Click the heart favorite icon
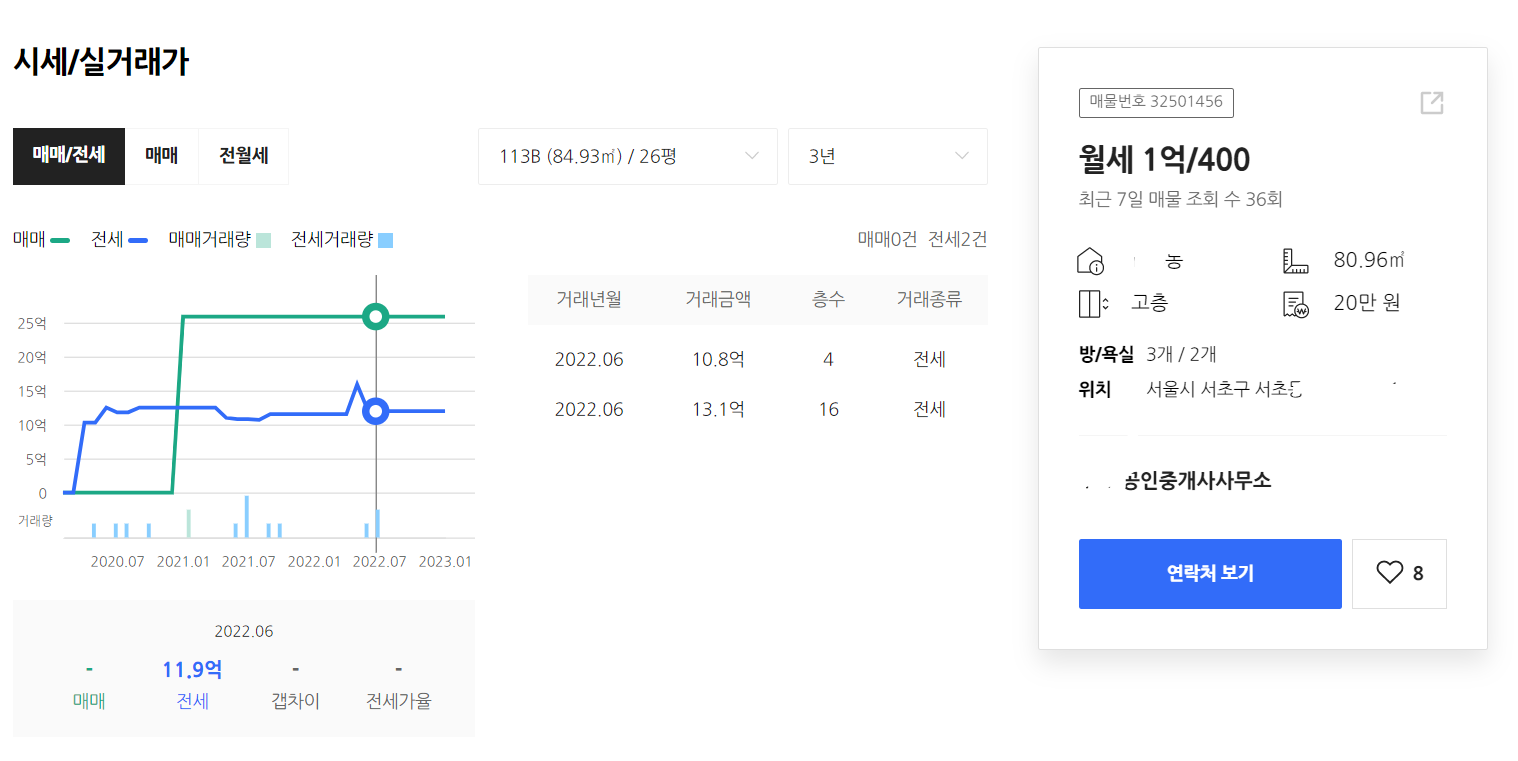 click(1390, 573)
